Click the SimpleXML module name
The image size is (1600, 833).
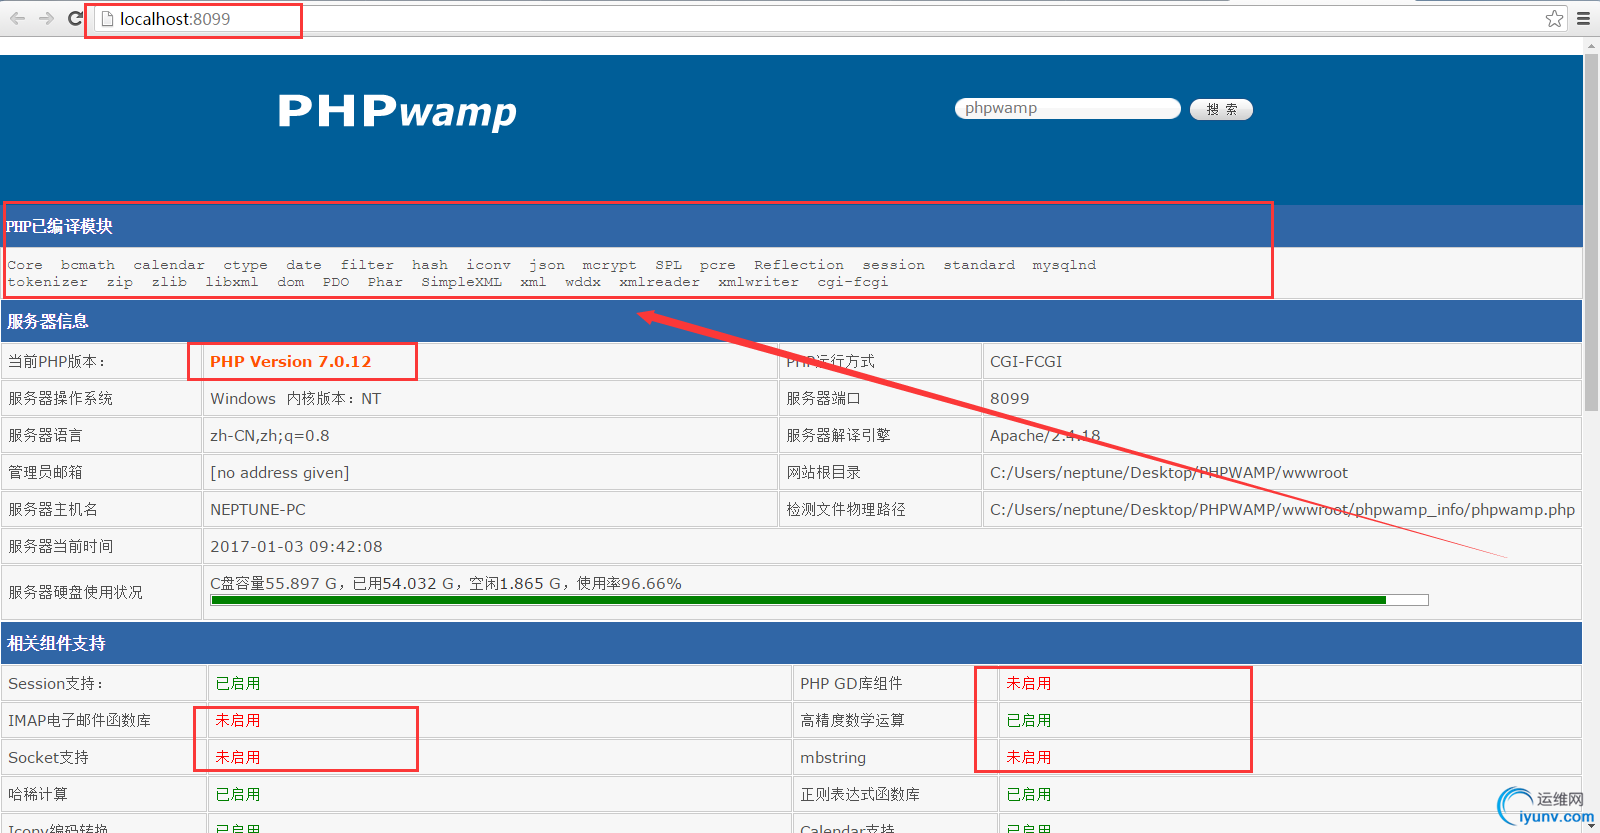point(461,282)
